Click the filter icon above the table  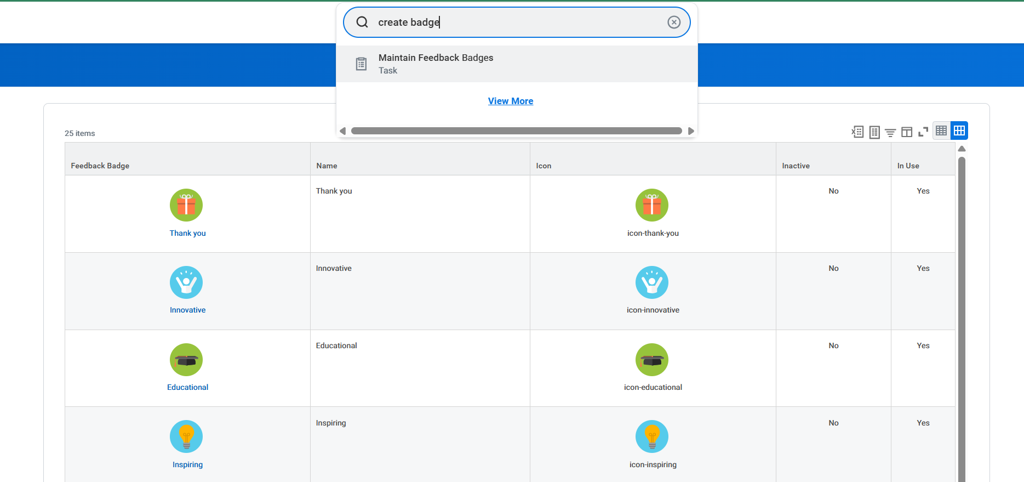(890, 132)
